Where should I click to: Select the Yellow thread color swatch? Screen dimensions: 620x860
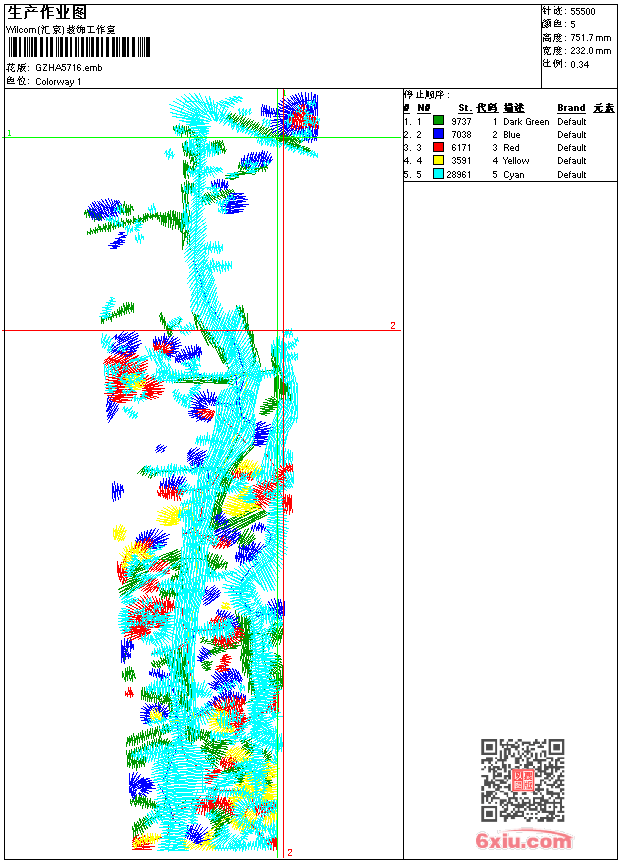pyautogui.click(x=438, y=160)
